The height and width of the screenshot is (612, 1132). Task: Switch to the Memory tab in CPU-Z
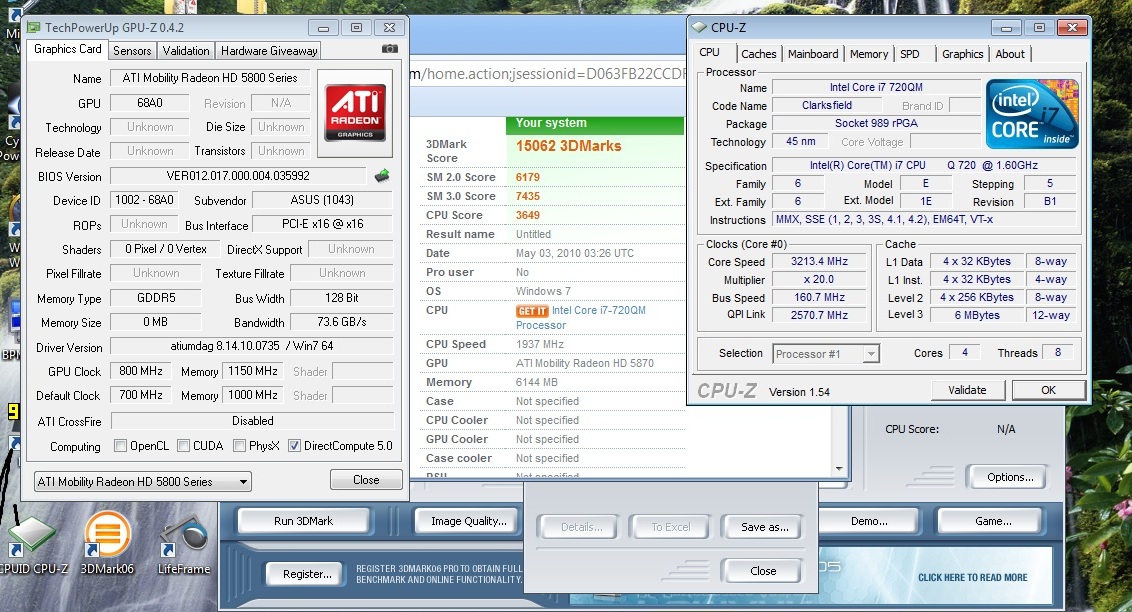click(868, 54)
